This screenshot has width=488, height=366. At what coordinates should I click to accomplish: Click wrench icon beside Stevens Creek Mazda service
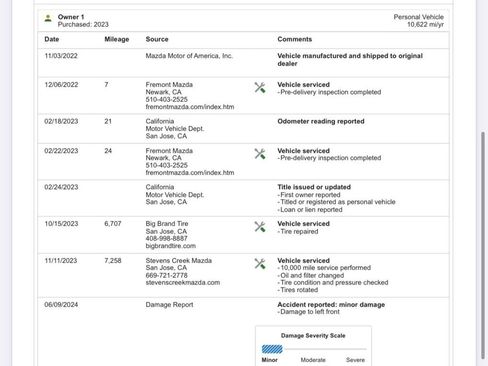(x=260, y=263)
